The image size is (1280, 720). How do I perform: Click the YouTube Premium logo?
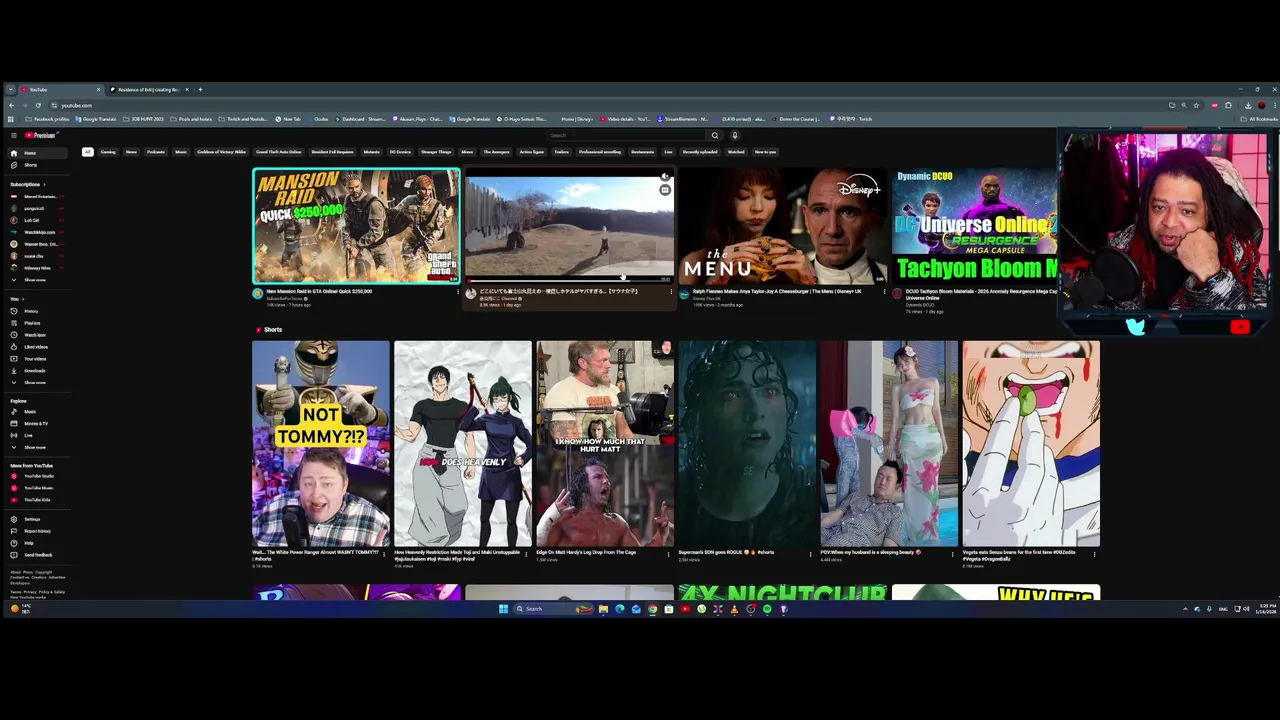pyautogui.click(x=41, y=135)
